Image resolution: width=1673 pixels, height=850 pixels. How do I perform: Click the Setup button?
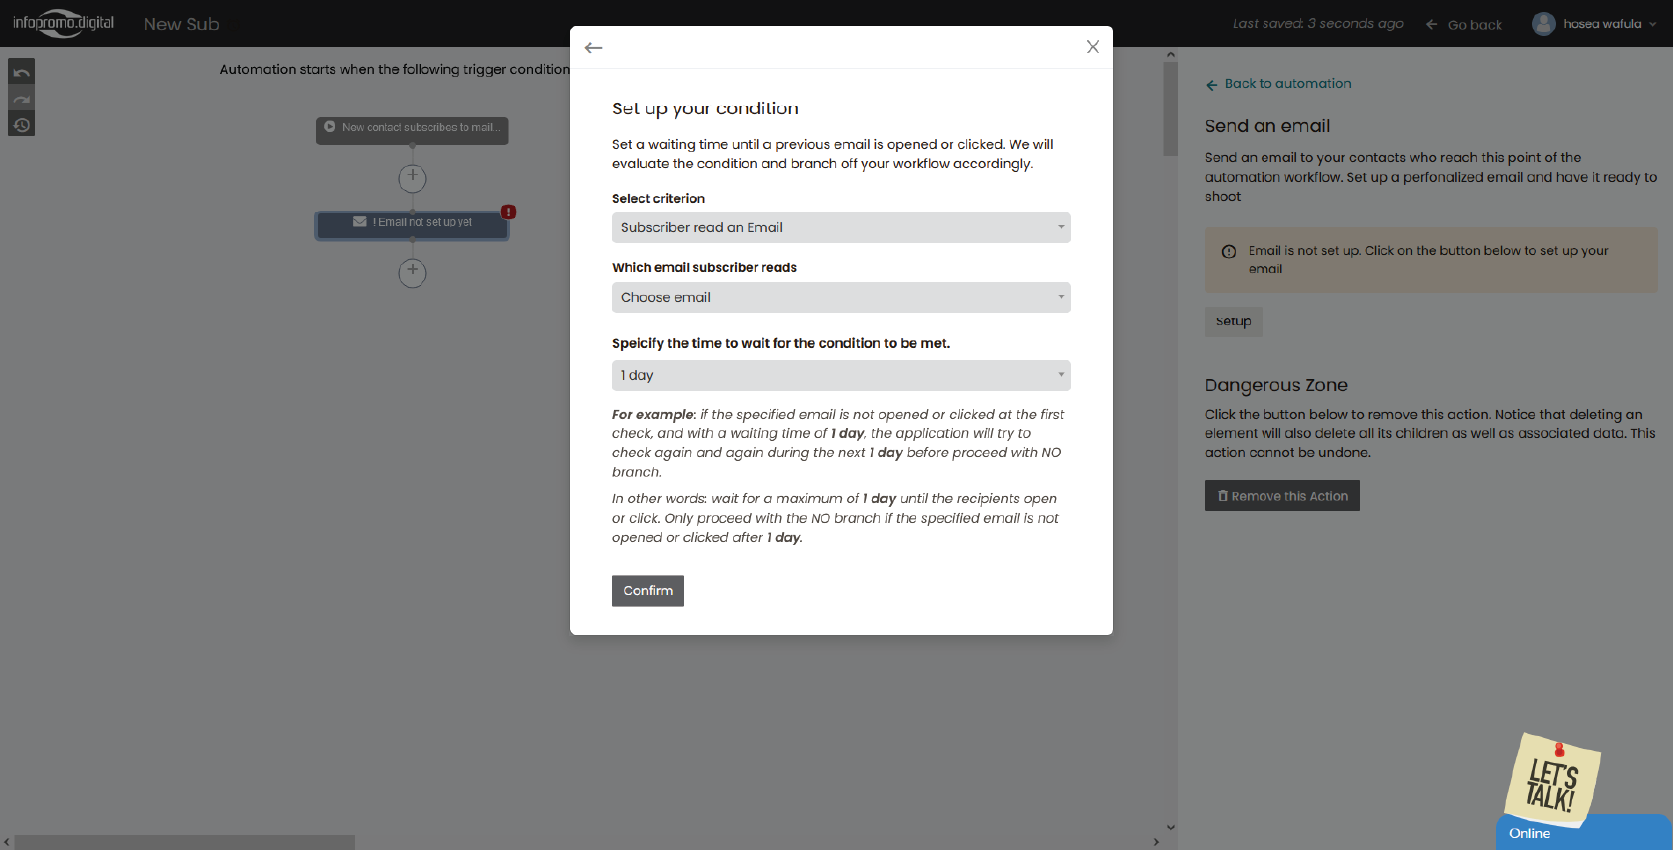pyautogui.click(x=1233, y=322)
